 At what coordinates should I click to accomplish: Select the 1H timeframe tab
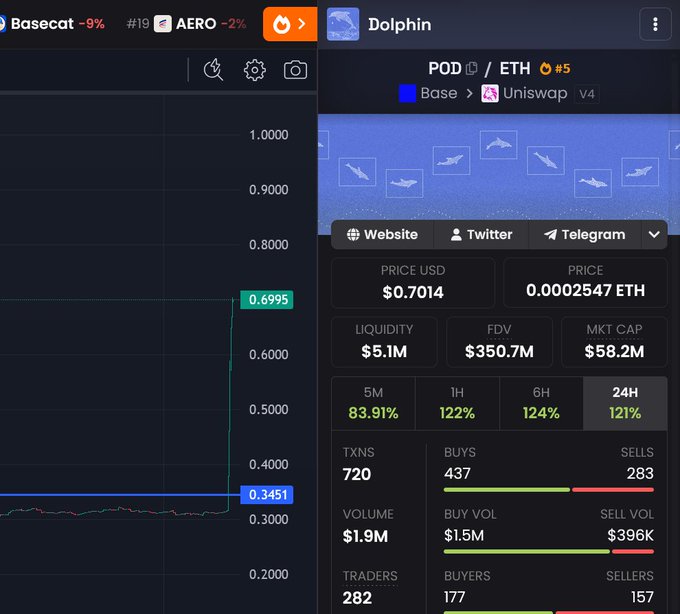[x=457, y=403]
